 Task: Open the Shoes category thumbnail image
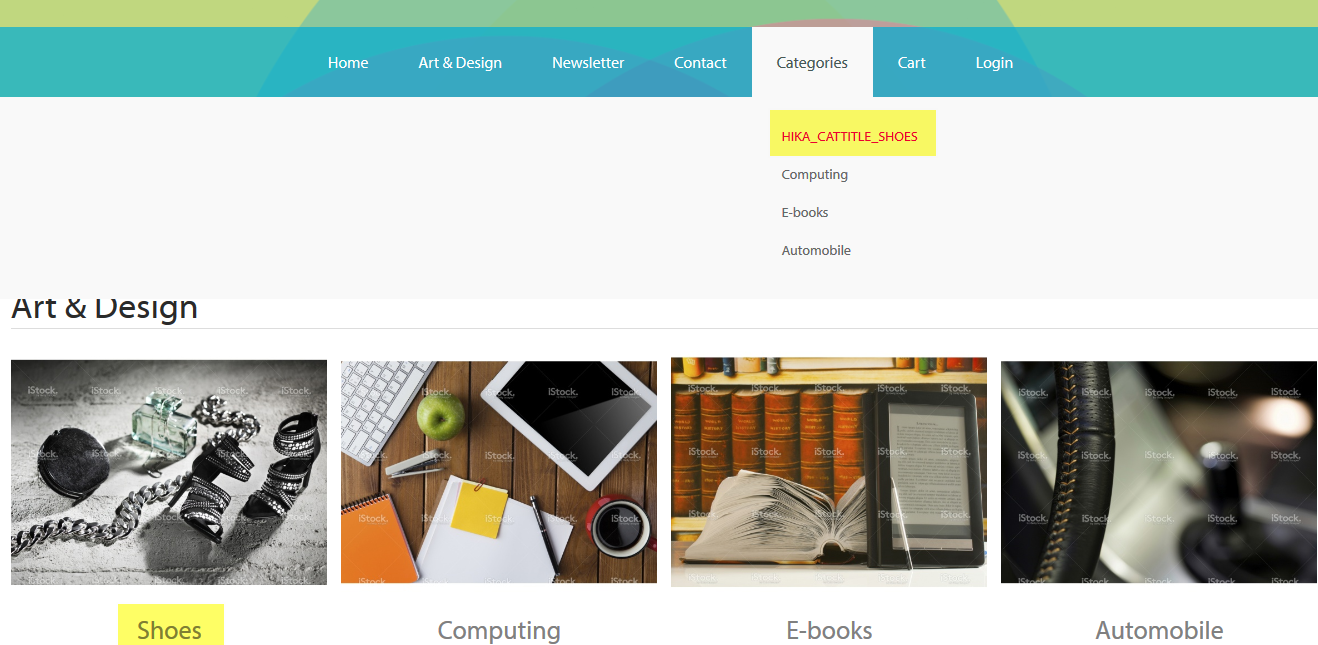[169, 472]
